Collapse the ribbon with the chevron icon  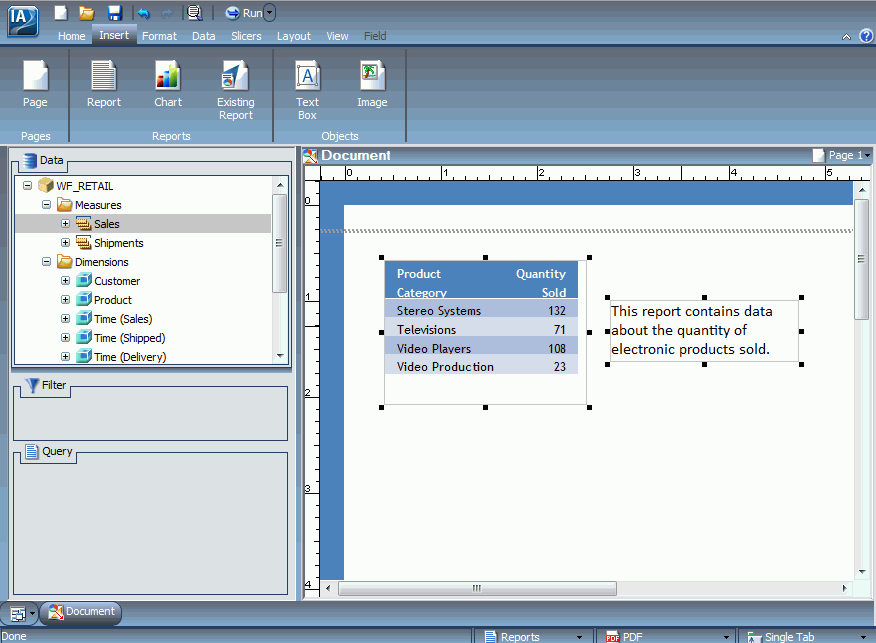(846, 37)
